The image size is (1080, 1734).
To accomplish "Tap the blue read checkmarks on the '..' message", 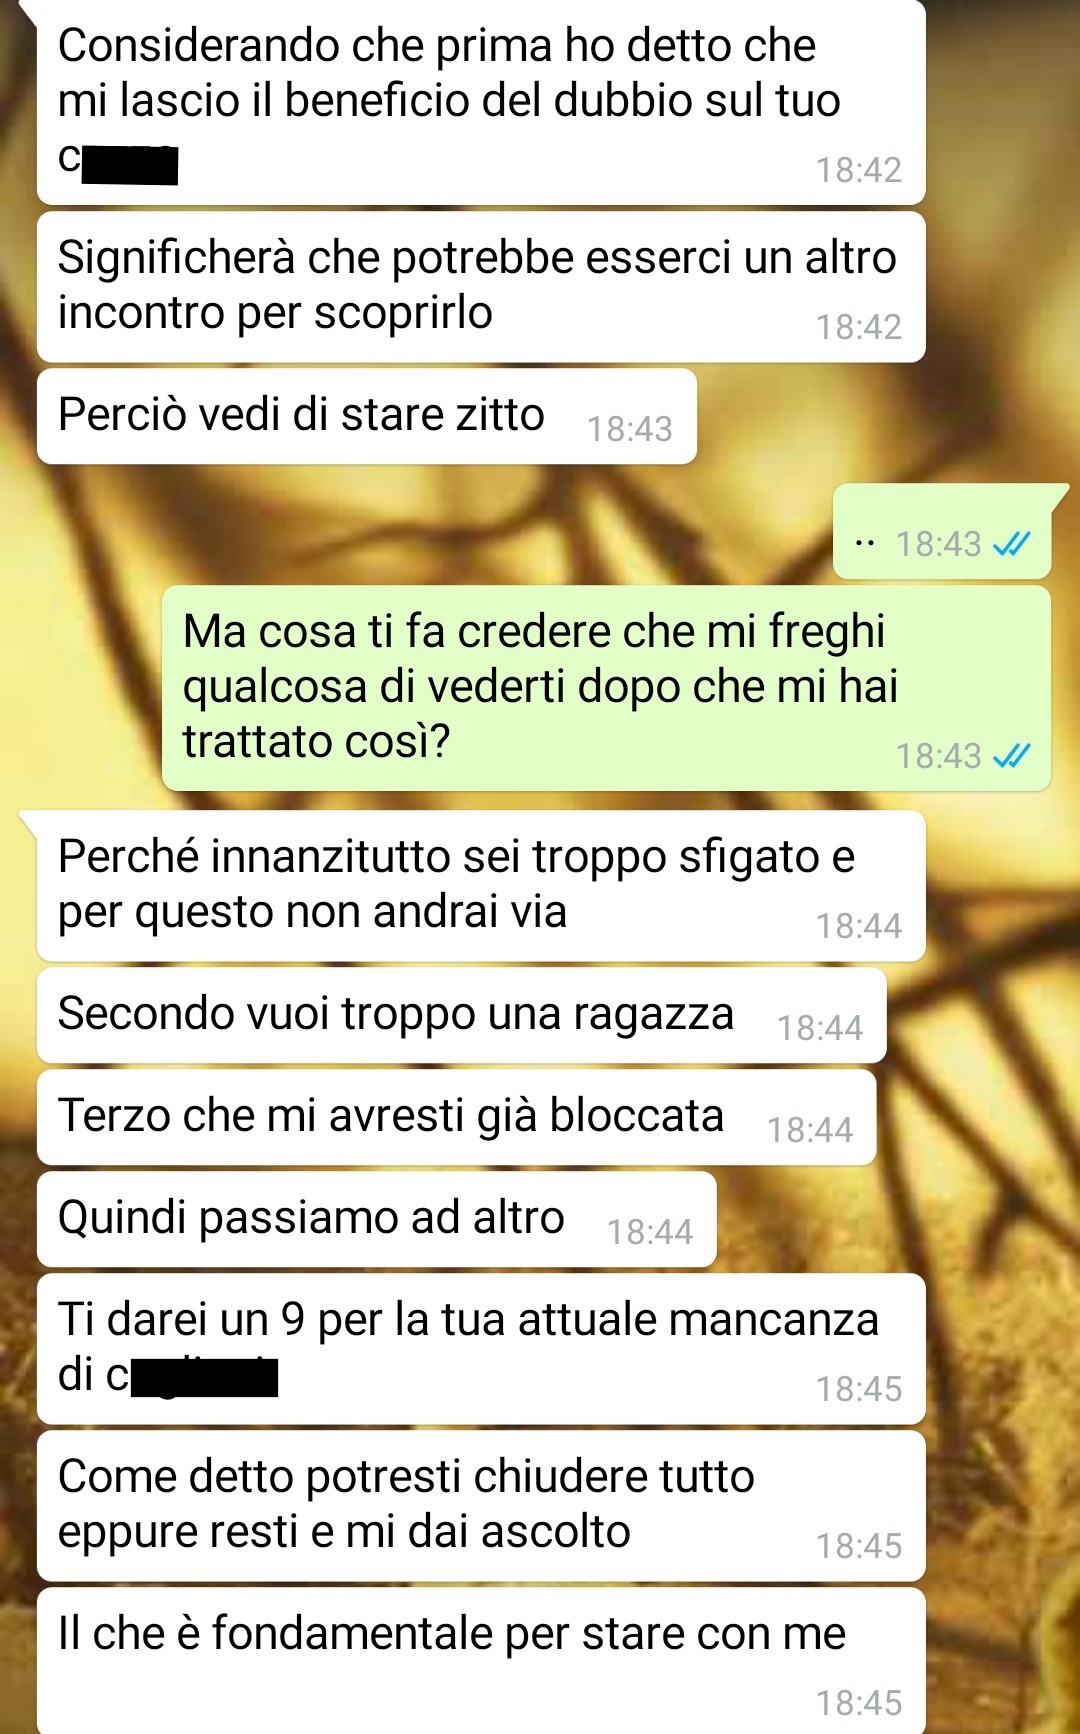I will (1011, 544).
